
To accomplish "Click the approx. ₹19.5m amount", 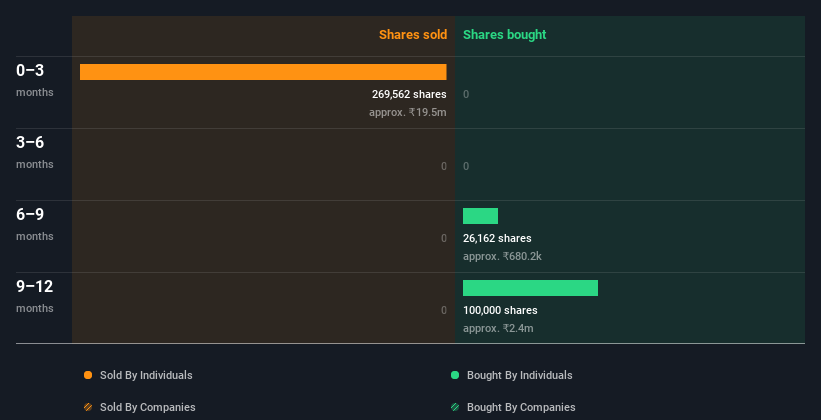I will tap(407, 112).
